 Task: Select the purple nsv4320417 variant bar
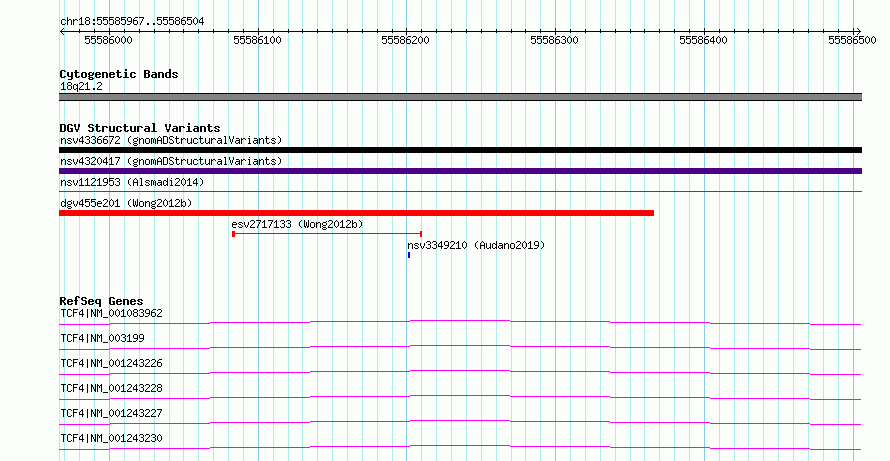point(460,171)
